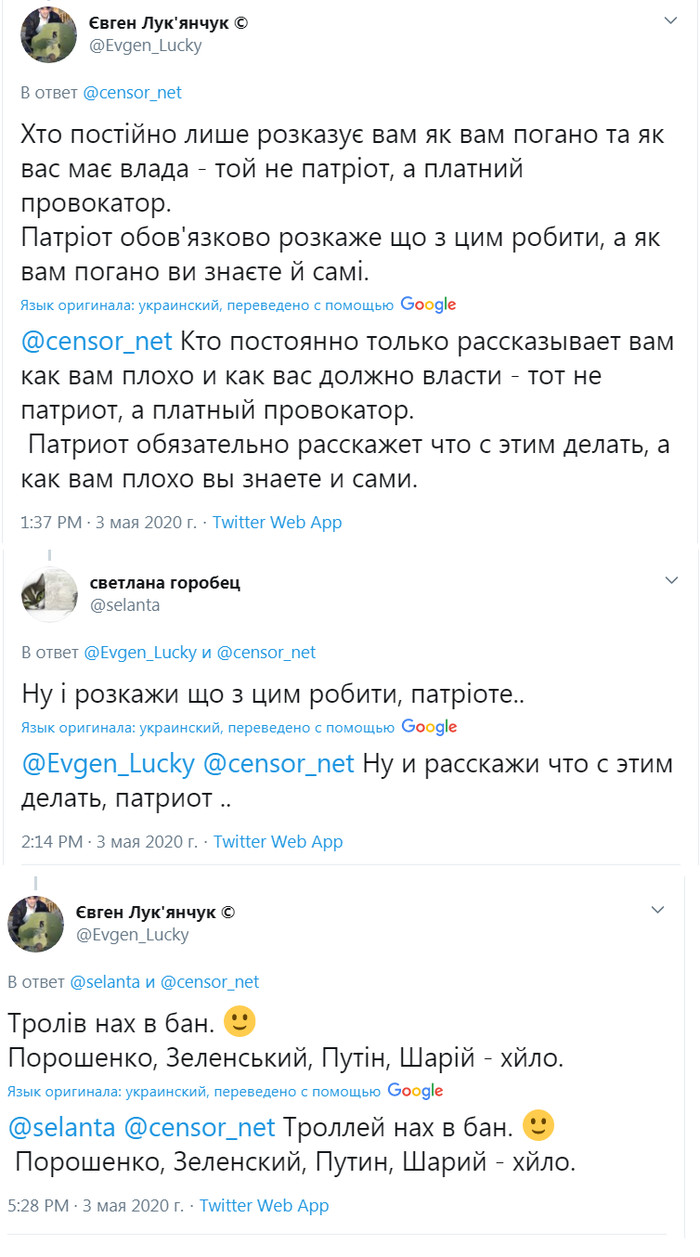Click the third tweet's profile picture
This screenshot has width=700, height=1257.
click(36, 923)
